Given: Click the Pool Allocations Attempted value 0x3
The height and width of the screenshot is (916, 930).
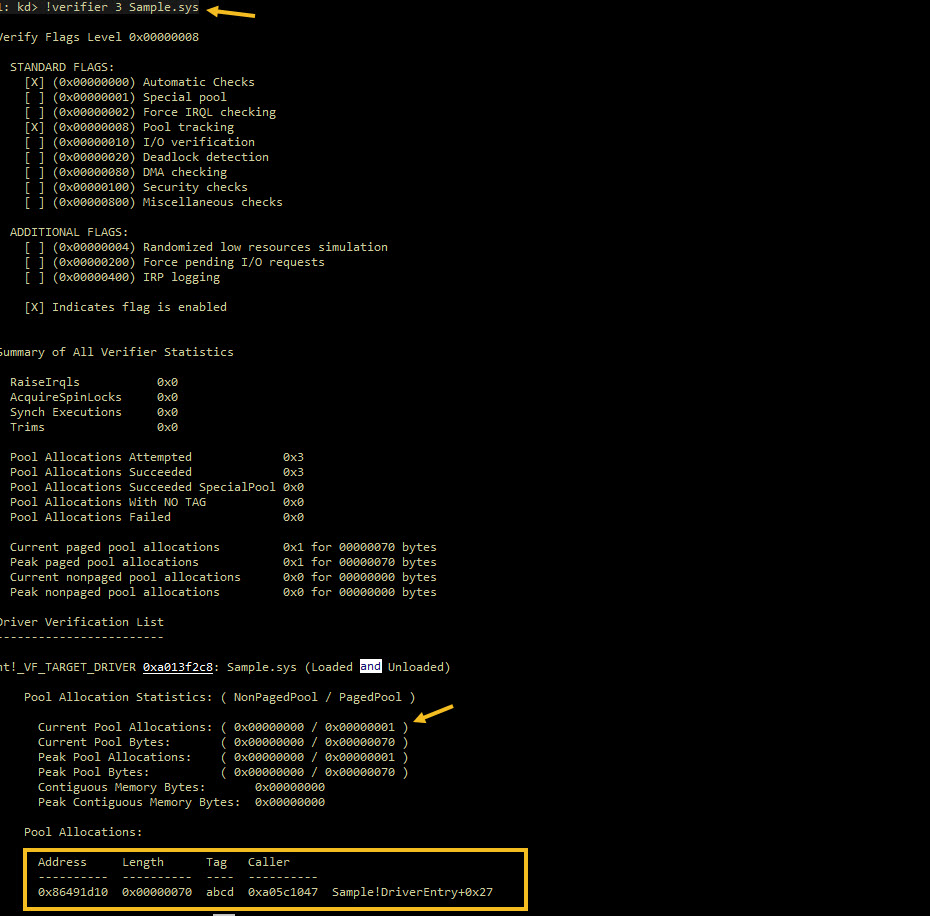Looking at the screenshot, I should pyautogui.click(x=293, y=457).
